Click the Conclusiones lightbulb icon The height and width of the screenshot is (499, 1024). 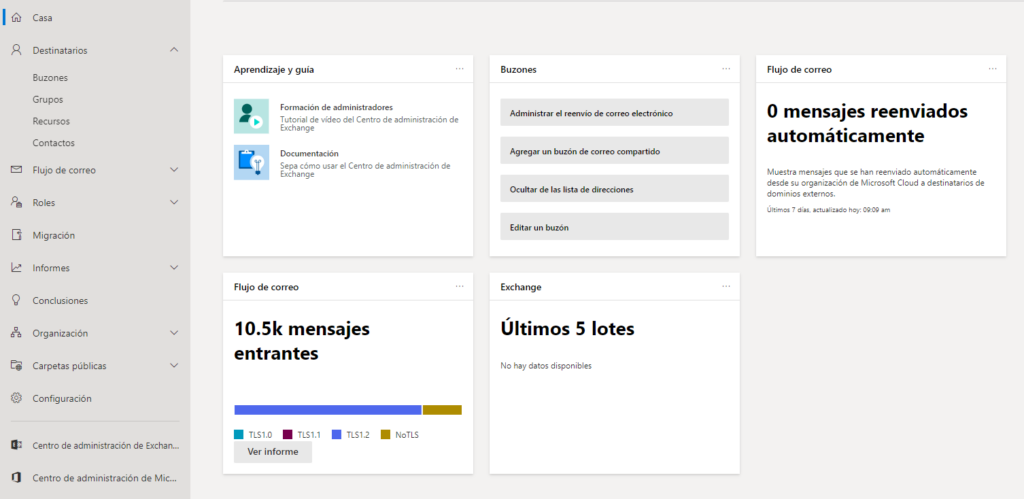tap(16, 300)
